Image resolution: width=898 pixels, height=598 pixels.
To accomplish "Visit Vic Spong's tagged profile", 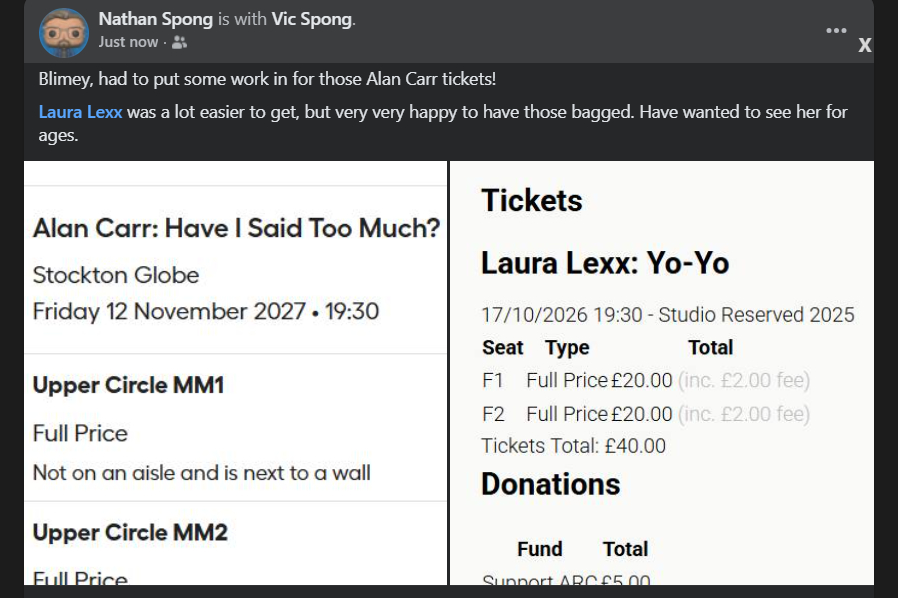I will 312,19.
